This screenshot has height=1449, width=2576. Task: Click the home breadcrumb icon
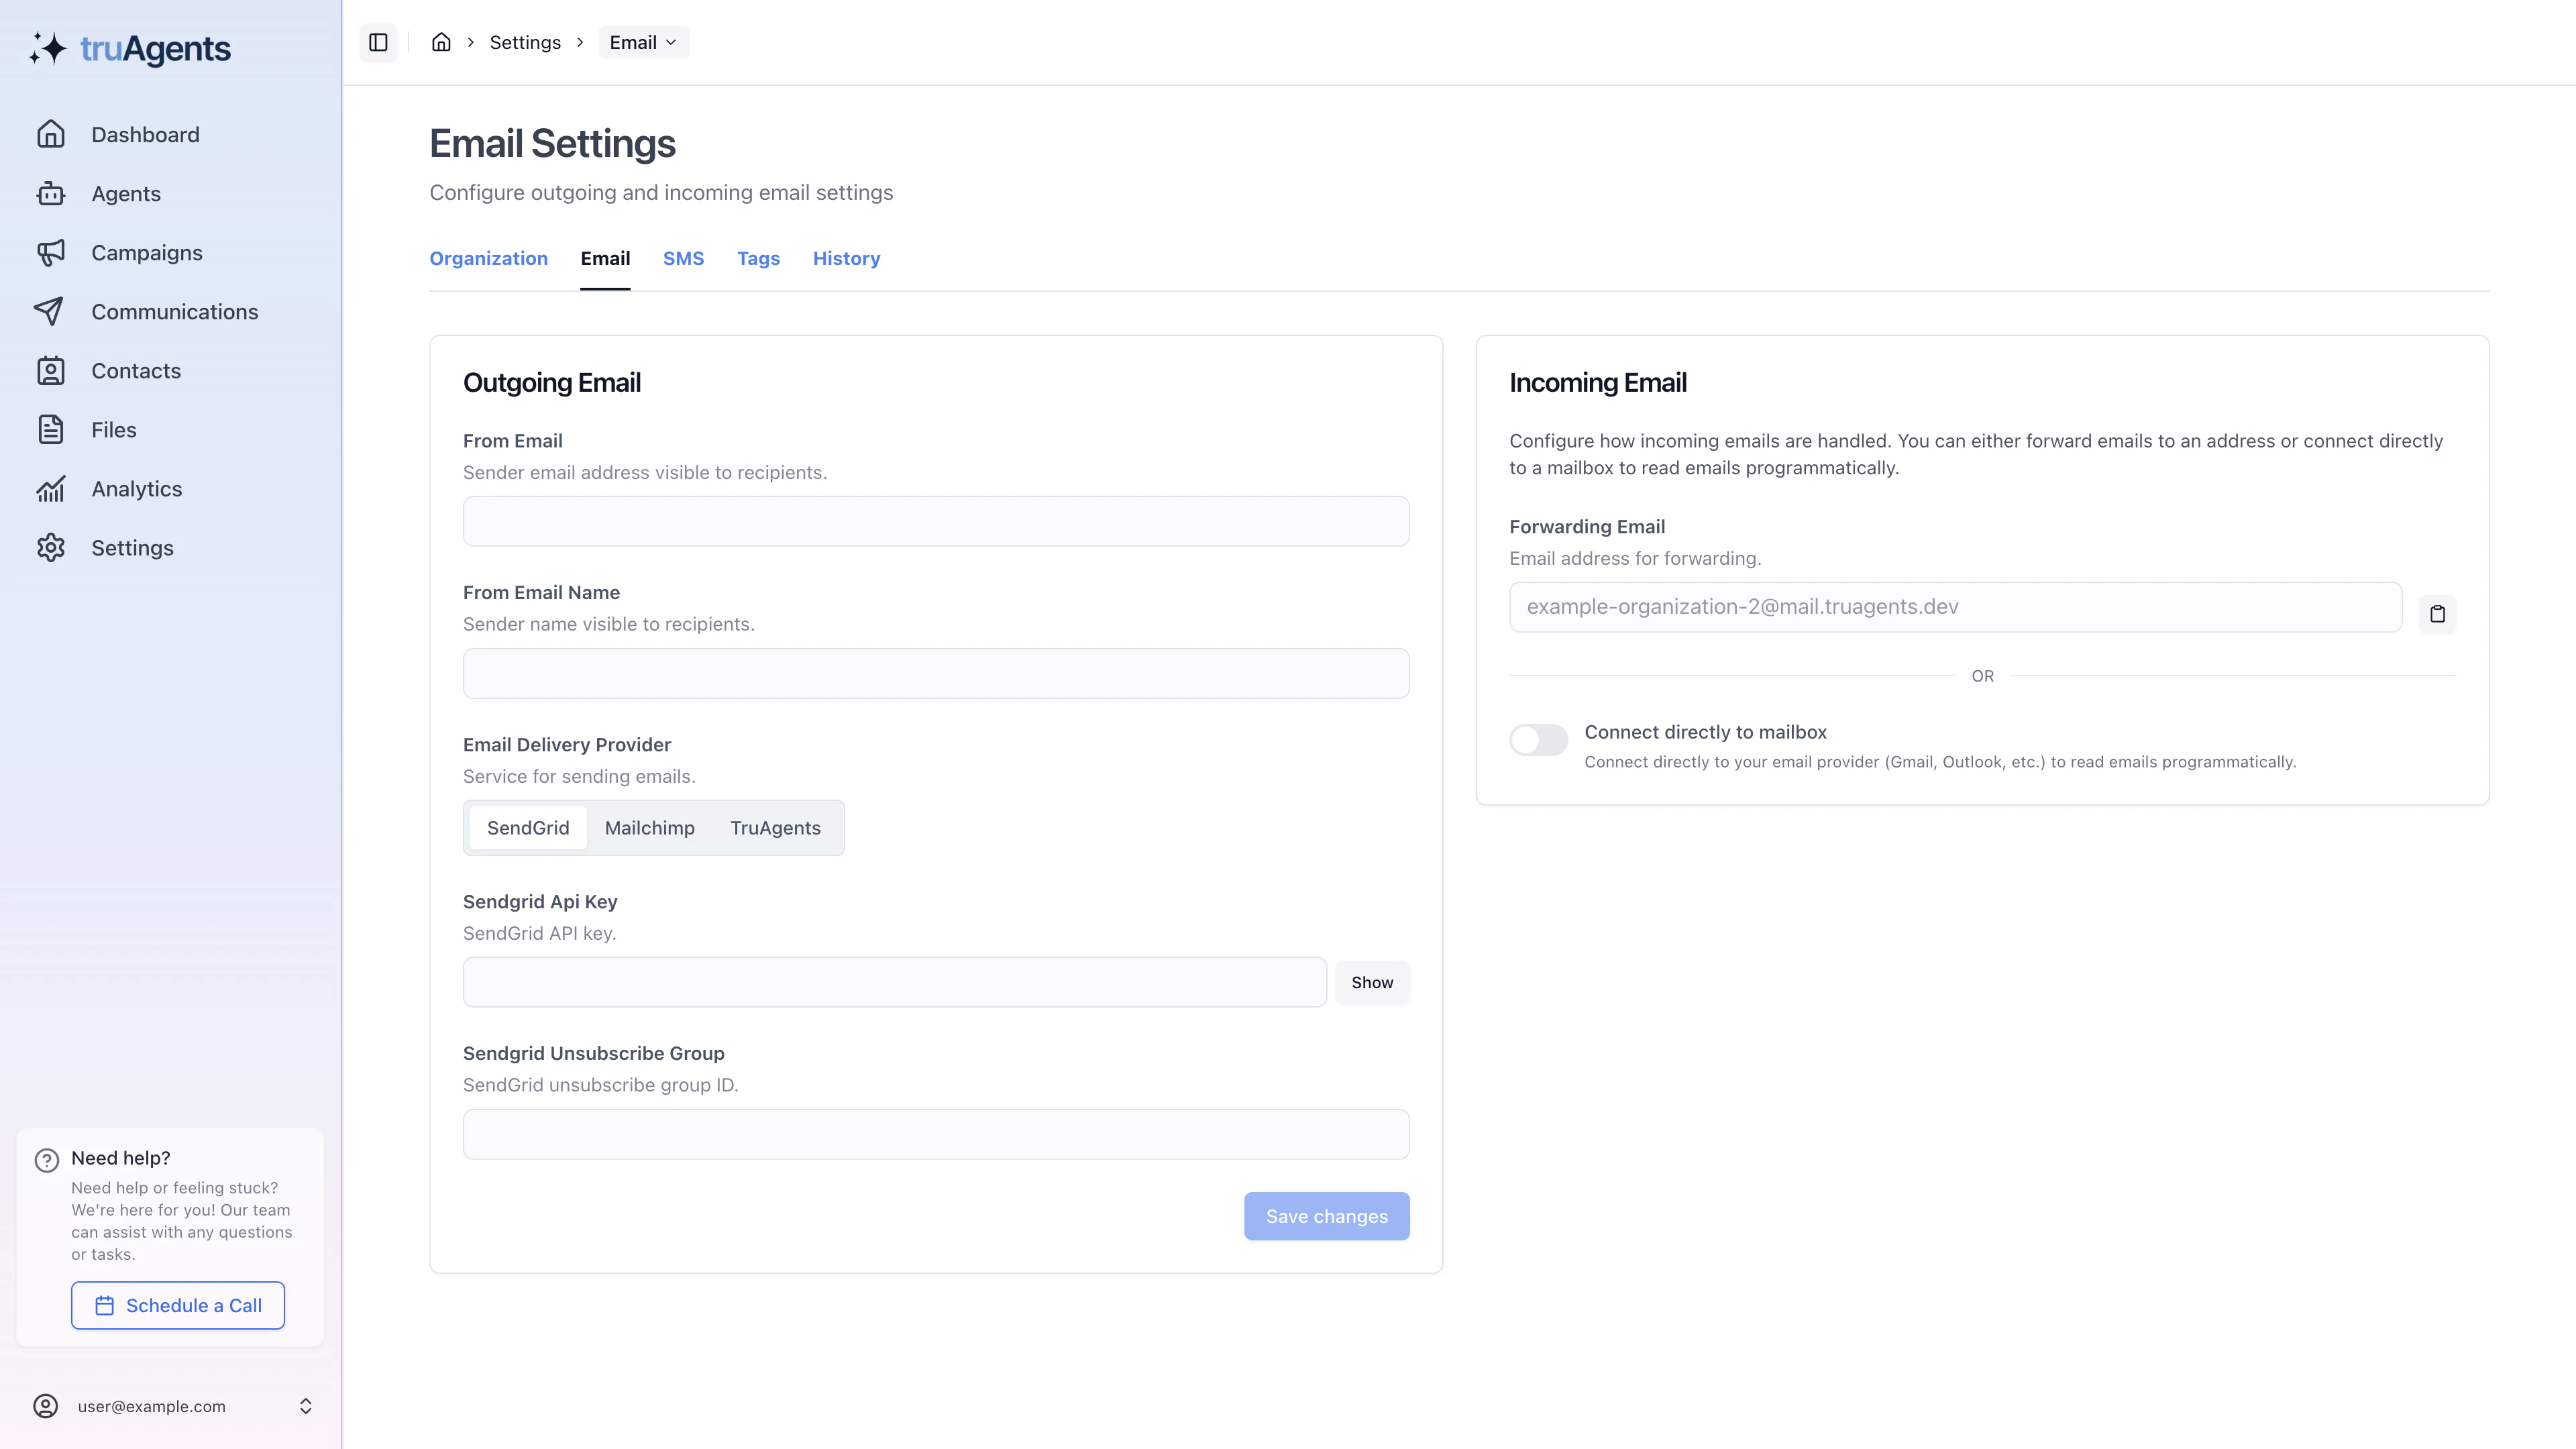pos(441,42)
